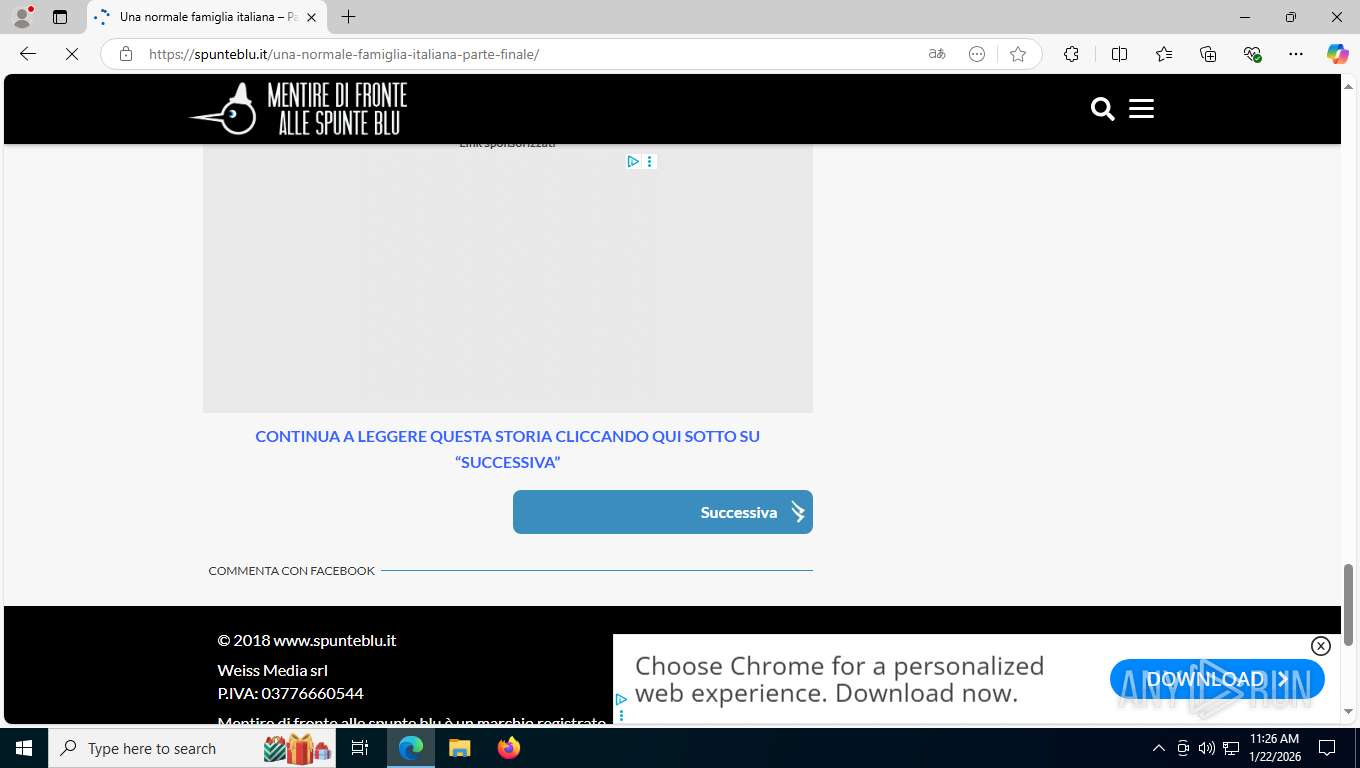
Task: Launch the Copilot sidebar icon
Action: [1337, 54]
